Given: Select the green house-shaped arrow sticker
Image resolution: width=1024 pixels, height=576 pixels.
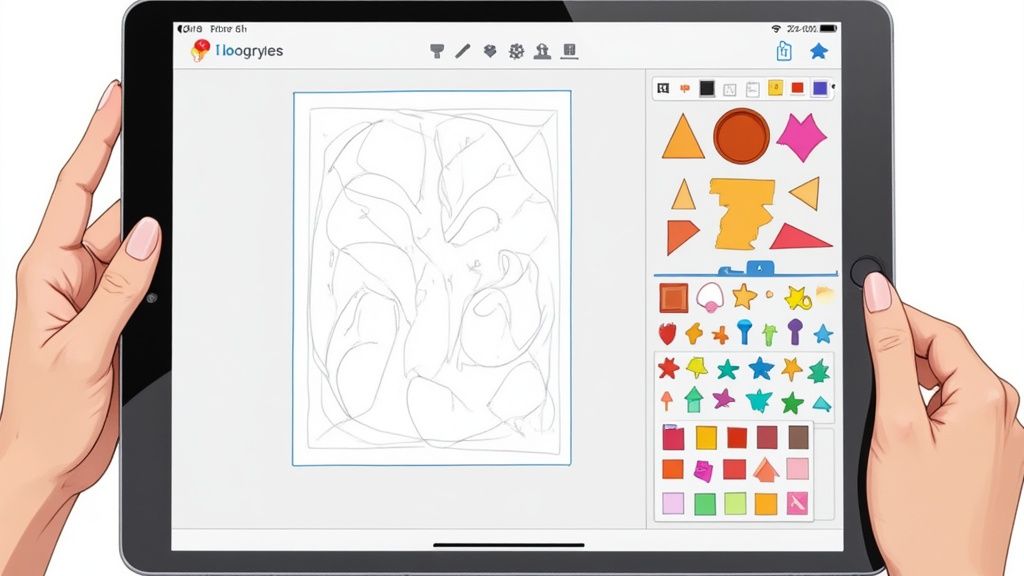Looking at the screenshot, I should (x=694, y=399).
